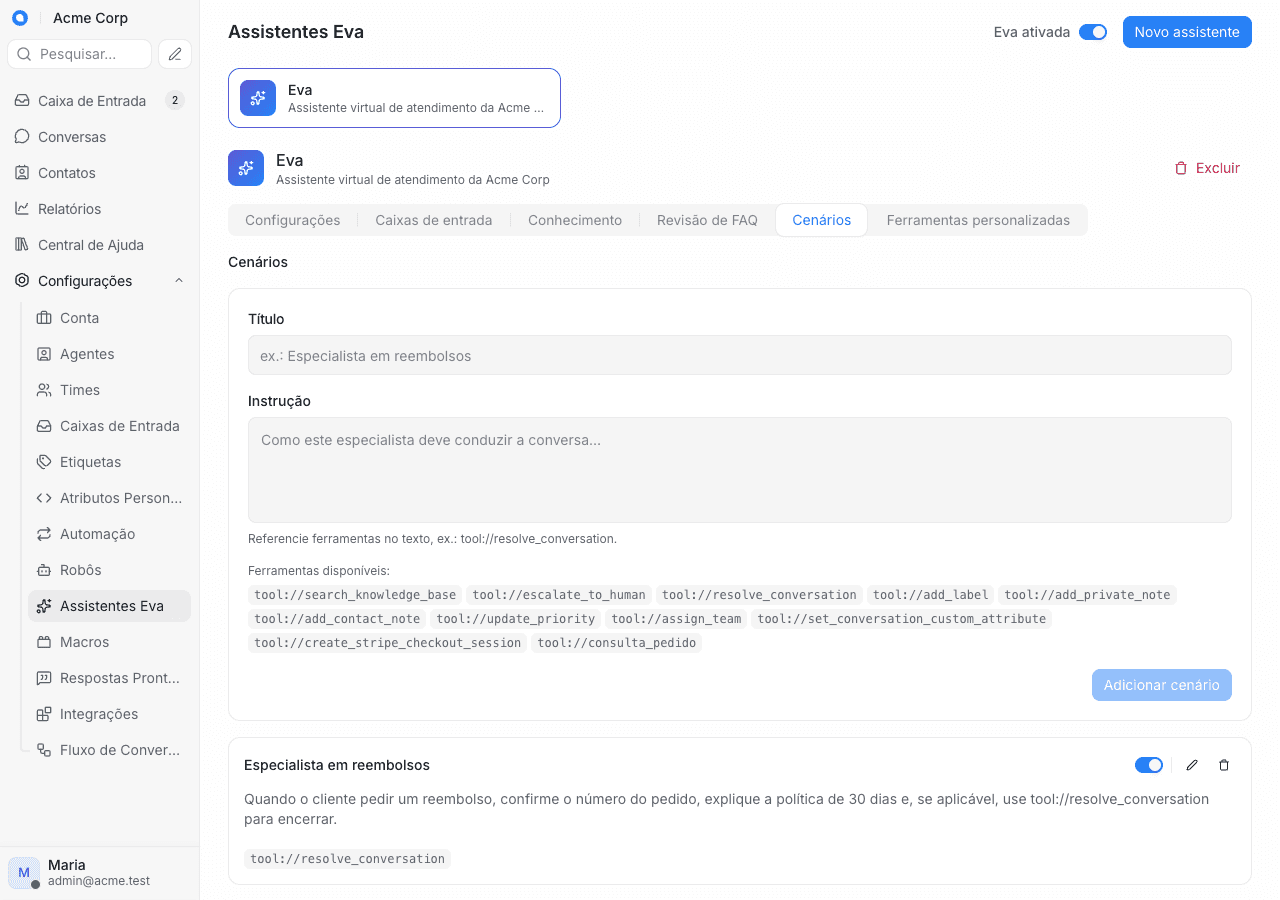Switch to Ferramentas personalizadas tab

coord(978,220)
